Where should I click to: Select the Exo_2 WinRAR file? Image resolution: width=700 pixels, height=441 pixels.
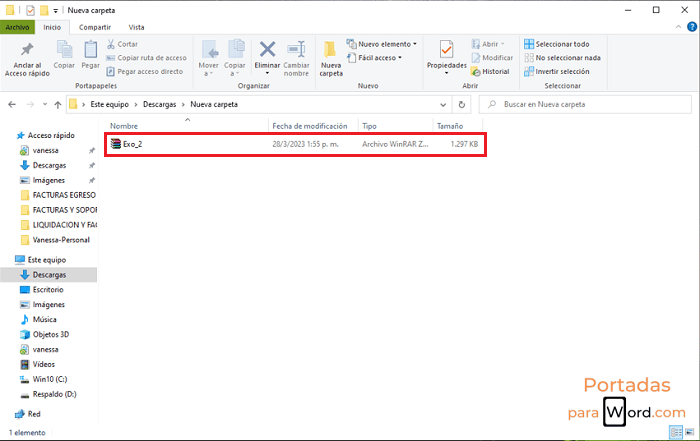[134, 144]
